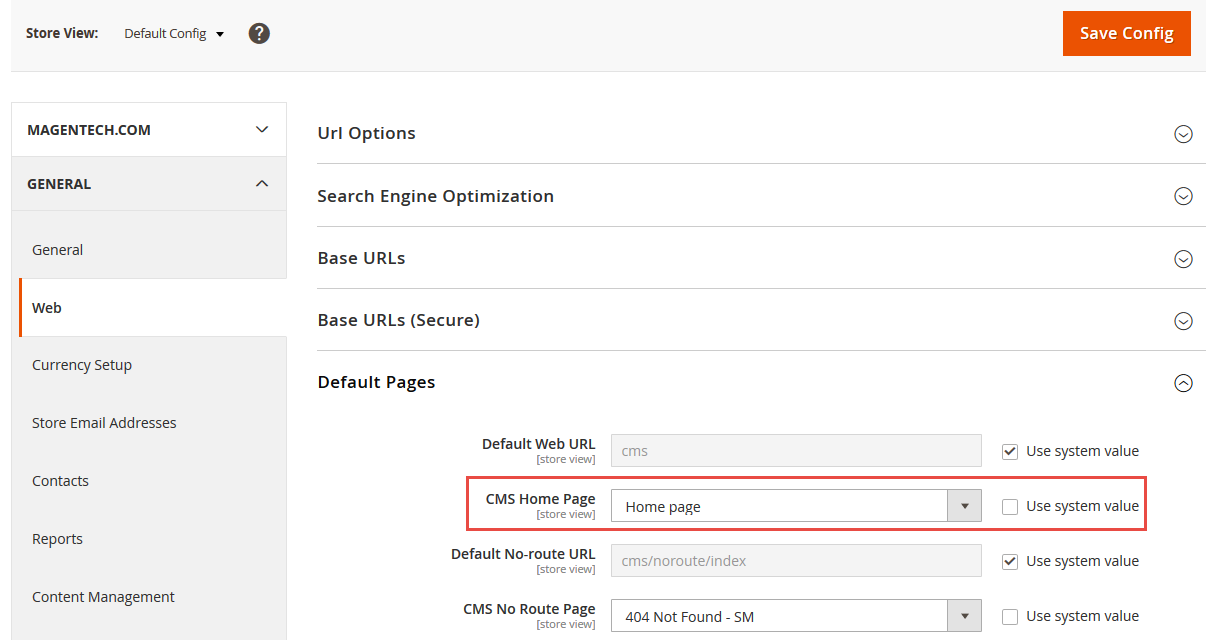The width and height of the screenshot is (1215, 640).
Task: Collapse the Default Pages section
Action: [x=1183, y=383]
